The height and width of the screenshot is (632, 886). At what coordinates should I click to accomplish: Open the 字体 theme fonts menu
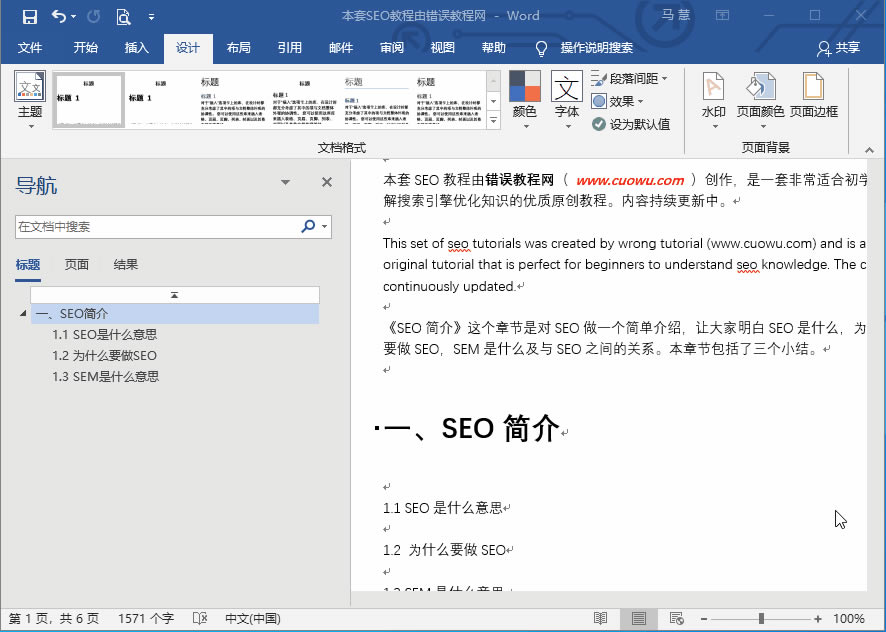567,100
